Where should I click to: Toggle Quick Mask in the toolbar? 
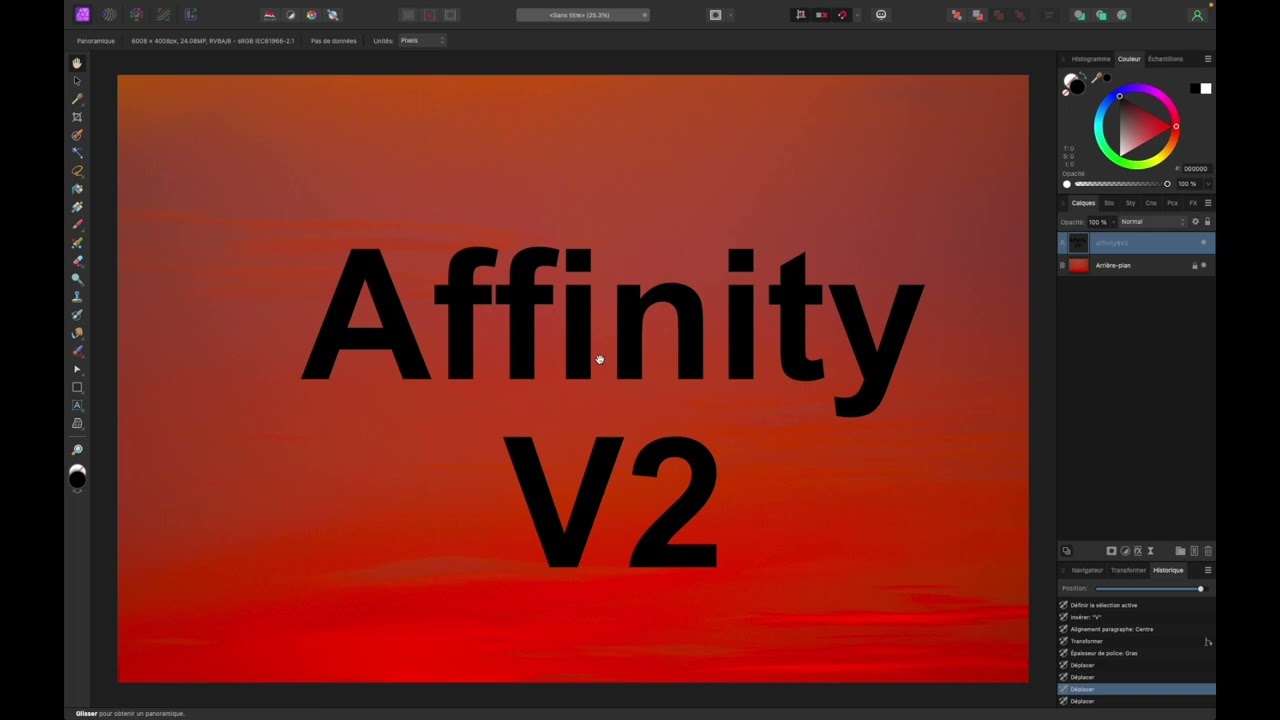coord(715,15)
